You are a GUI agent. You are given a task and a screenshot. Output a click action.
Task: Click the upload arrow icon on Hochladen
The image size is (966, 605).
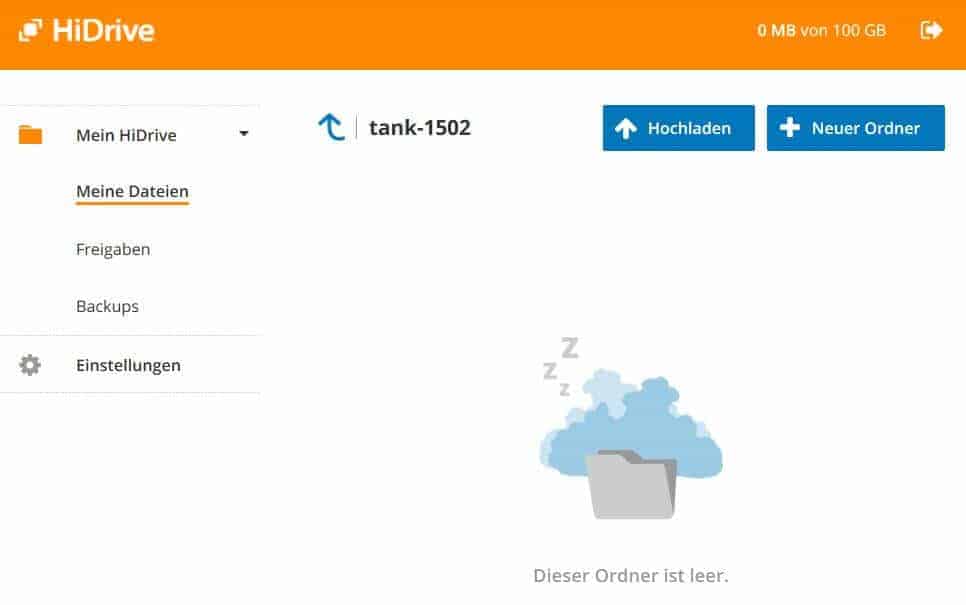click(625, 128)
